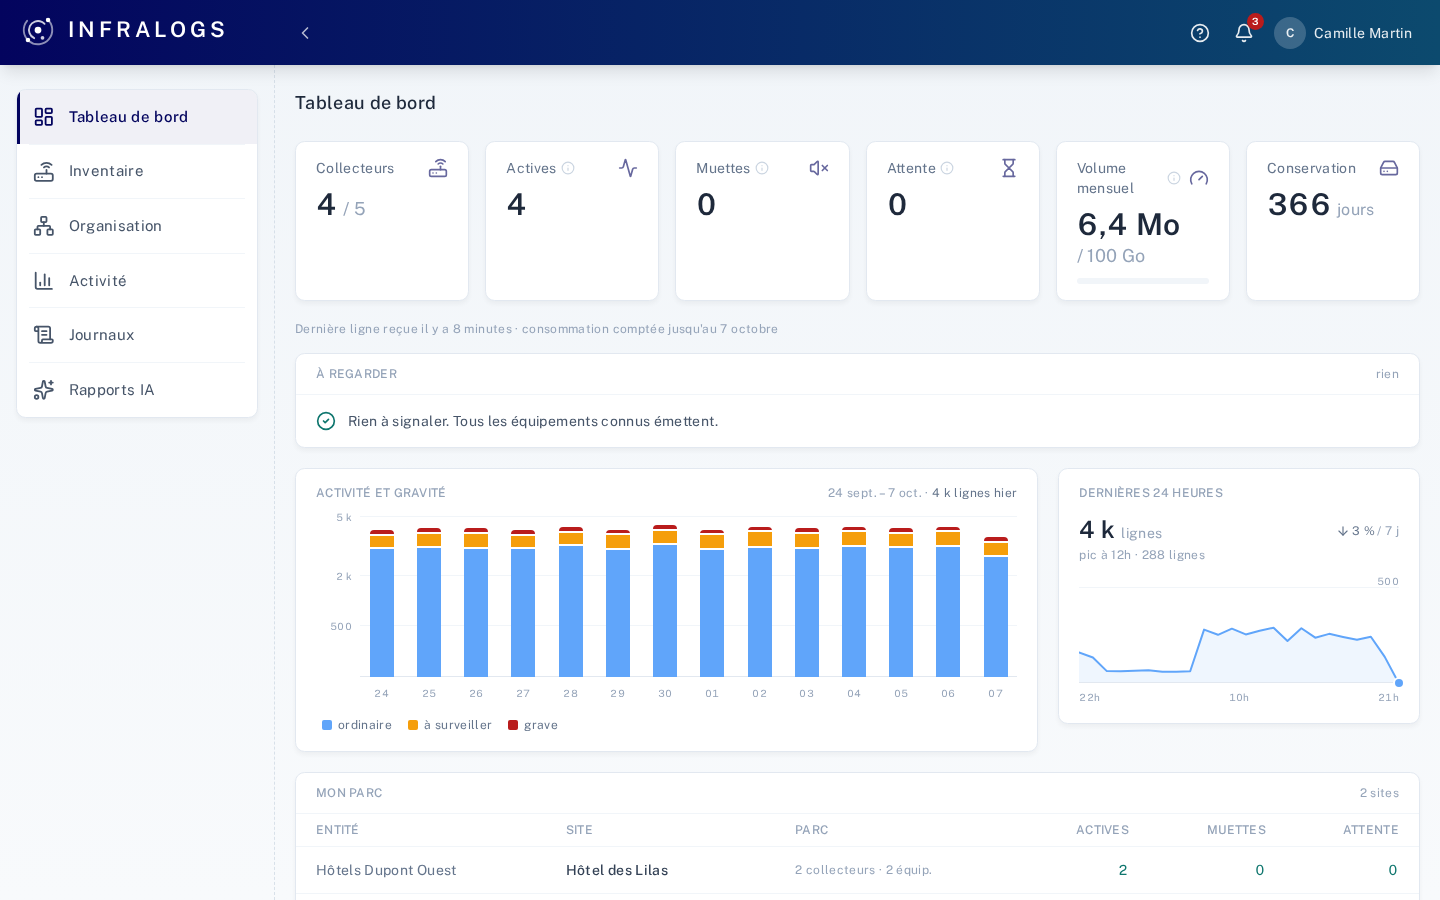Click the bar for day 30 in chart
1440x900 pixels.
click(x=665, y=601)
